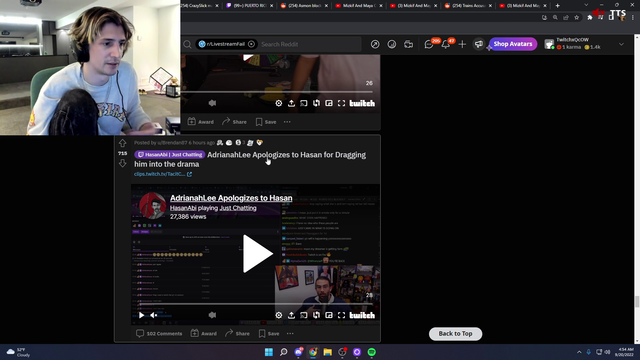Seek on lower clip progress bar

pyautogui.click(x=256, y=304)
